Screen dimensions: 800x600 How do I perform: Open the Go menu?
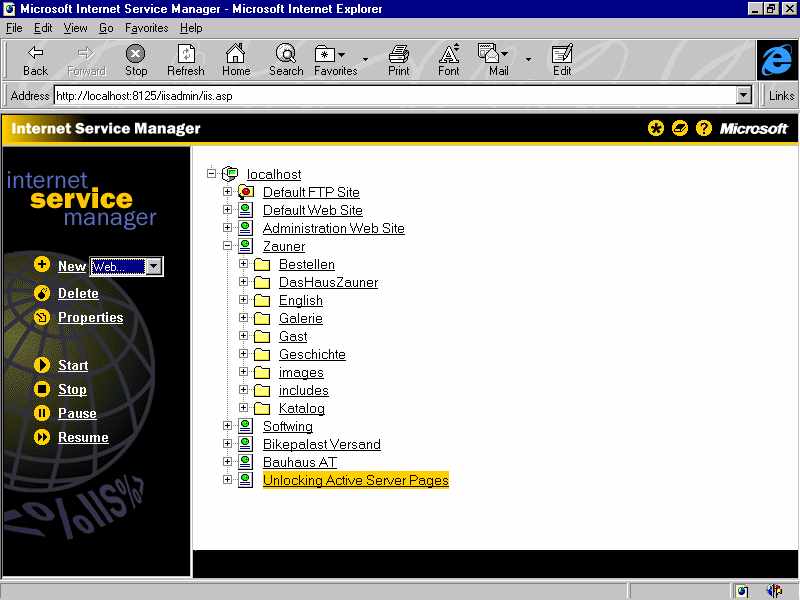coord(106,28)
